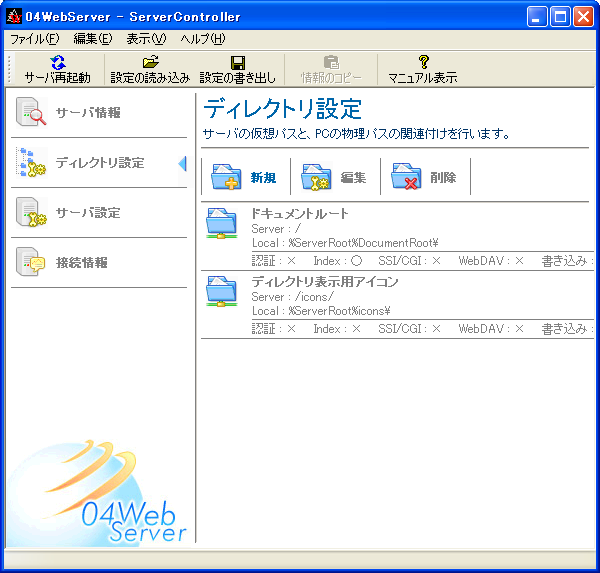Click 設定の書き出し floppy disk icon
Viewport: 600px width, 573px height.
point(238,62)
